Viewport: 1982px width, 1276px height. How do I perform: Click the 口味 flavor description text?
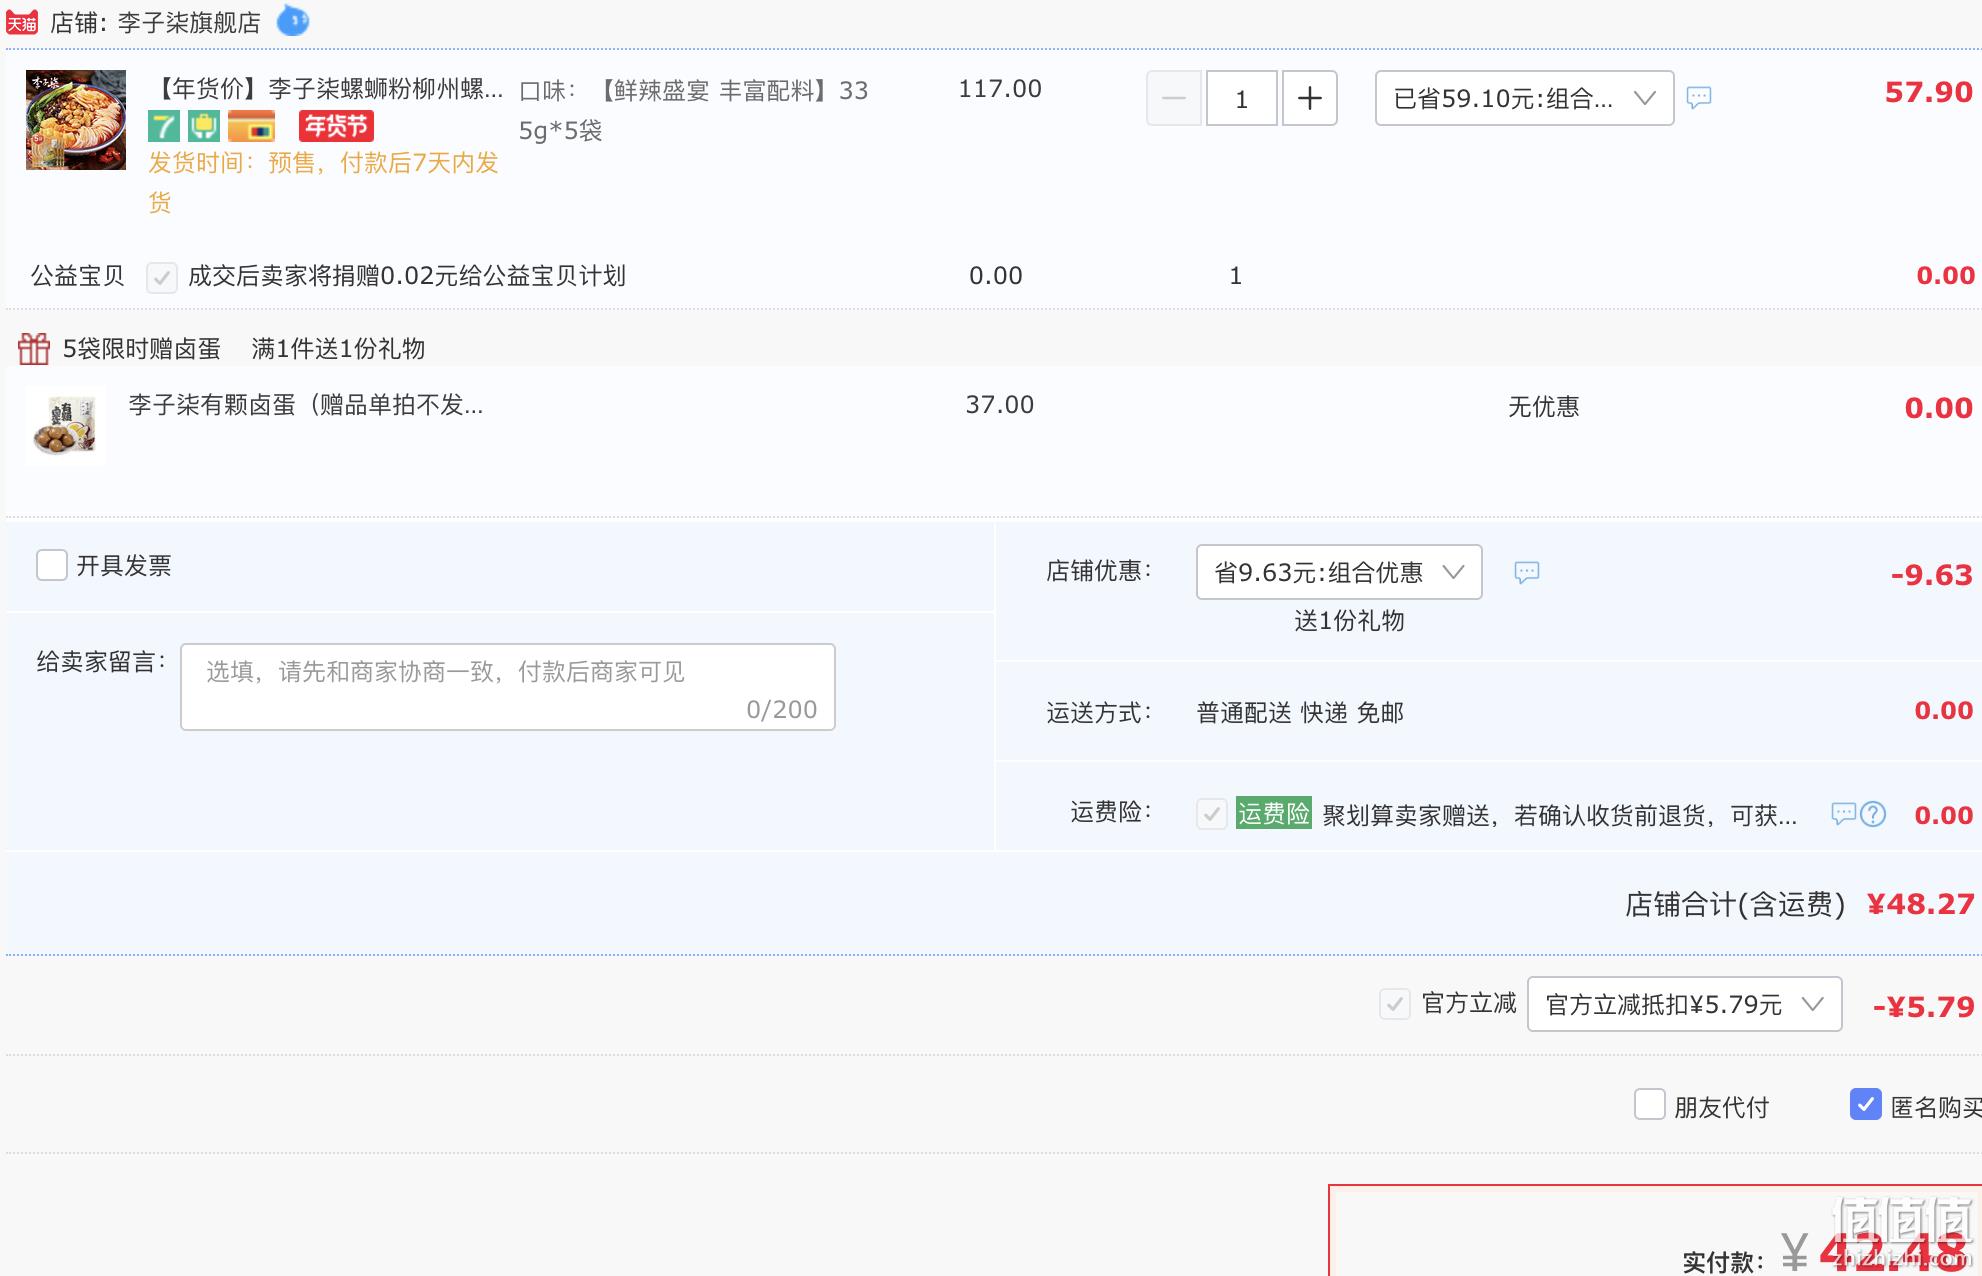[694, 110]
